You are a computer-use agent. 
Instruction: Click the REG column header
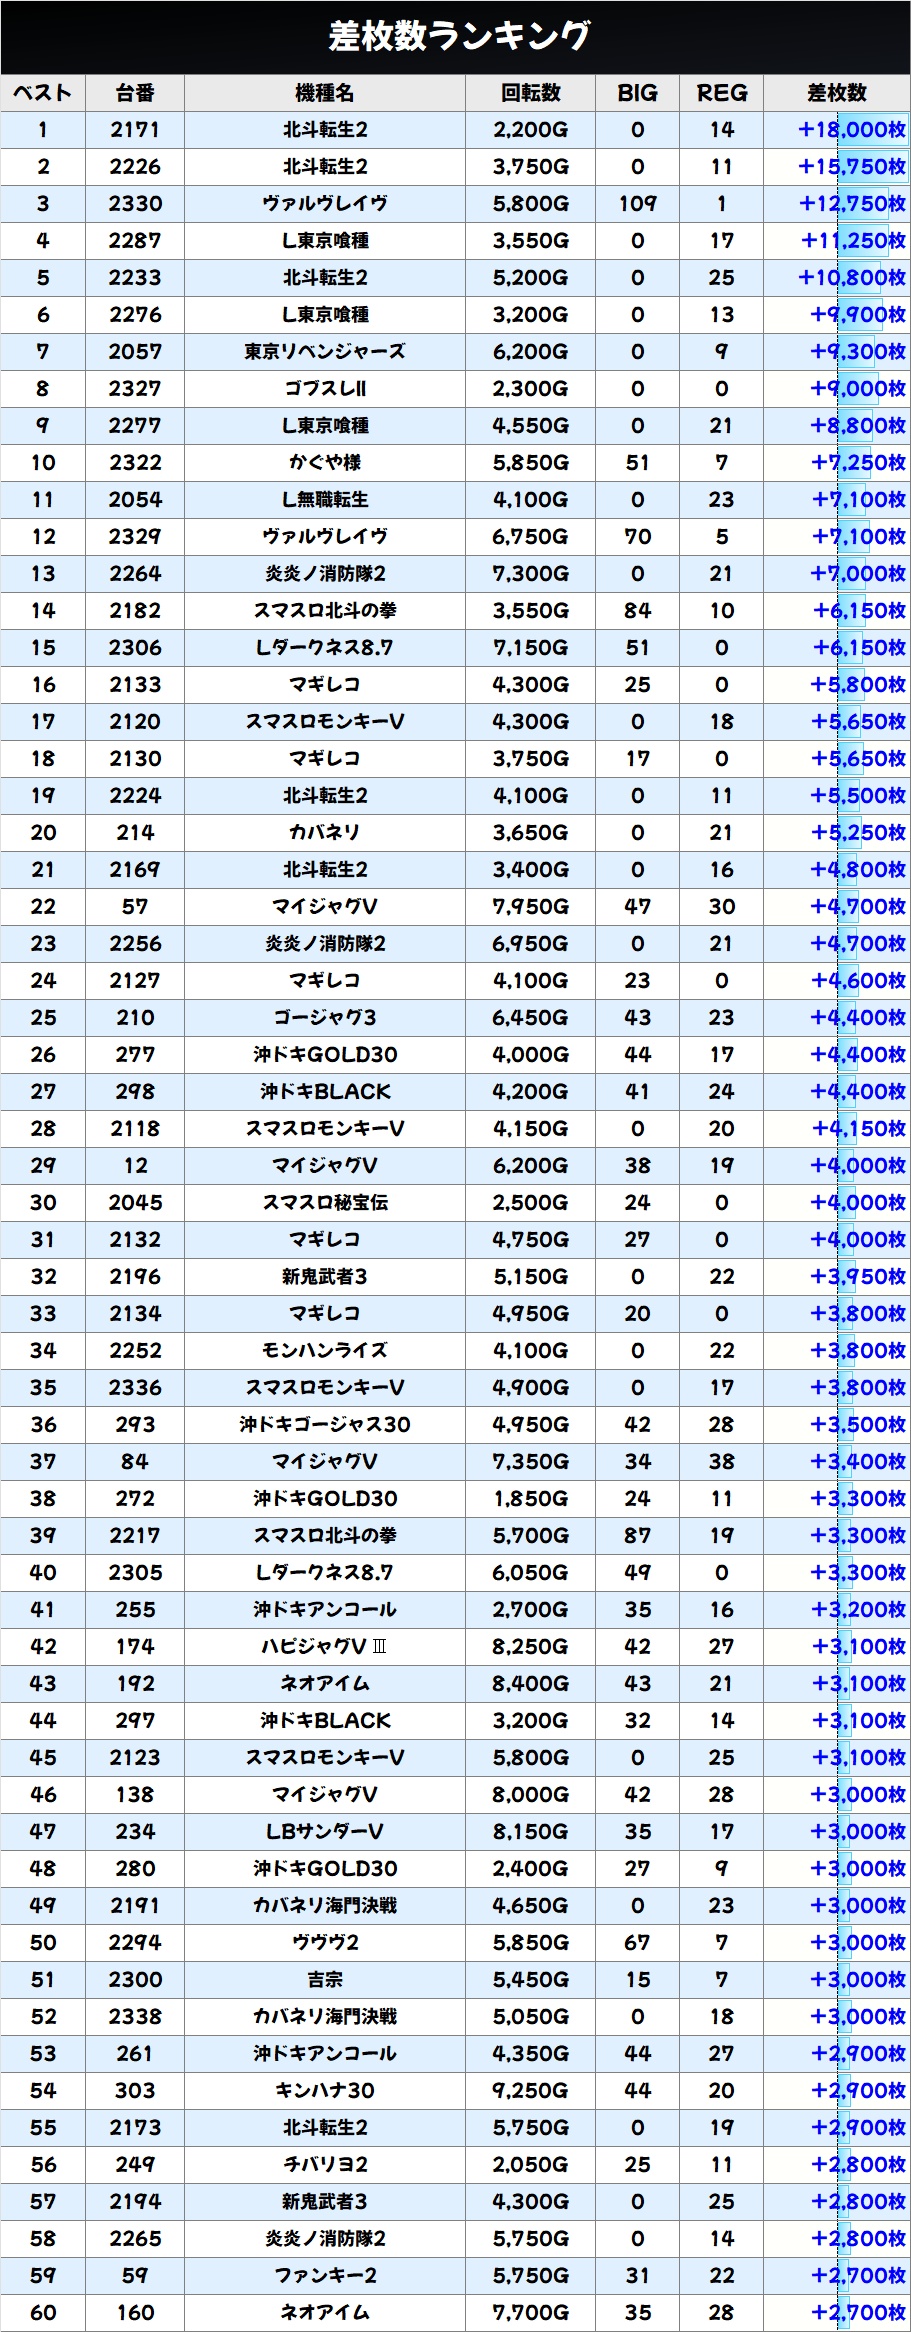(x=721, y=93)
